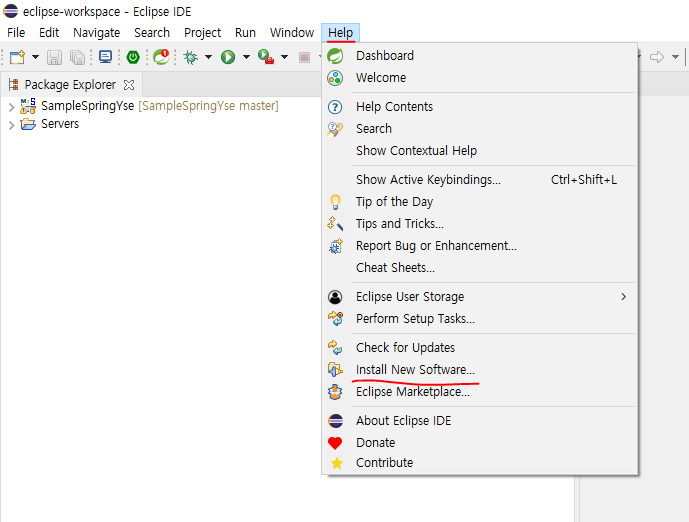
Task: Open the Navigate menu
Action: click(97, 33)
